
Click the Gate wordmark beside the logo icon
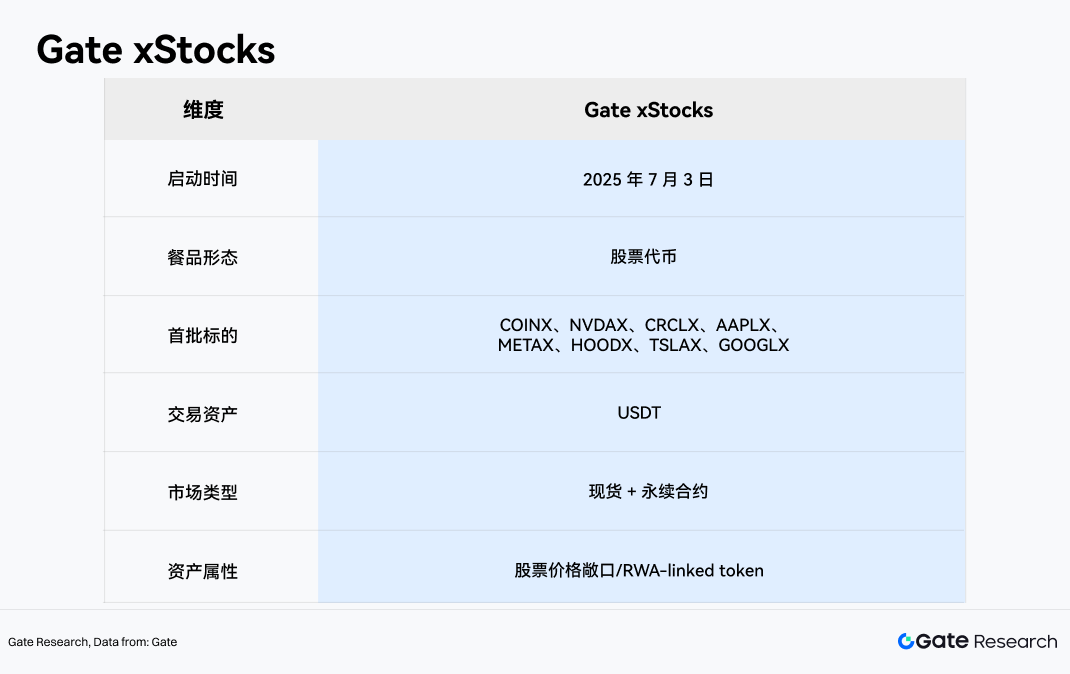pyautogui.click(x=942, y=641)
